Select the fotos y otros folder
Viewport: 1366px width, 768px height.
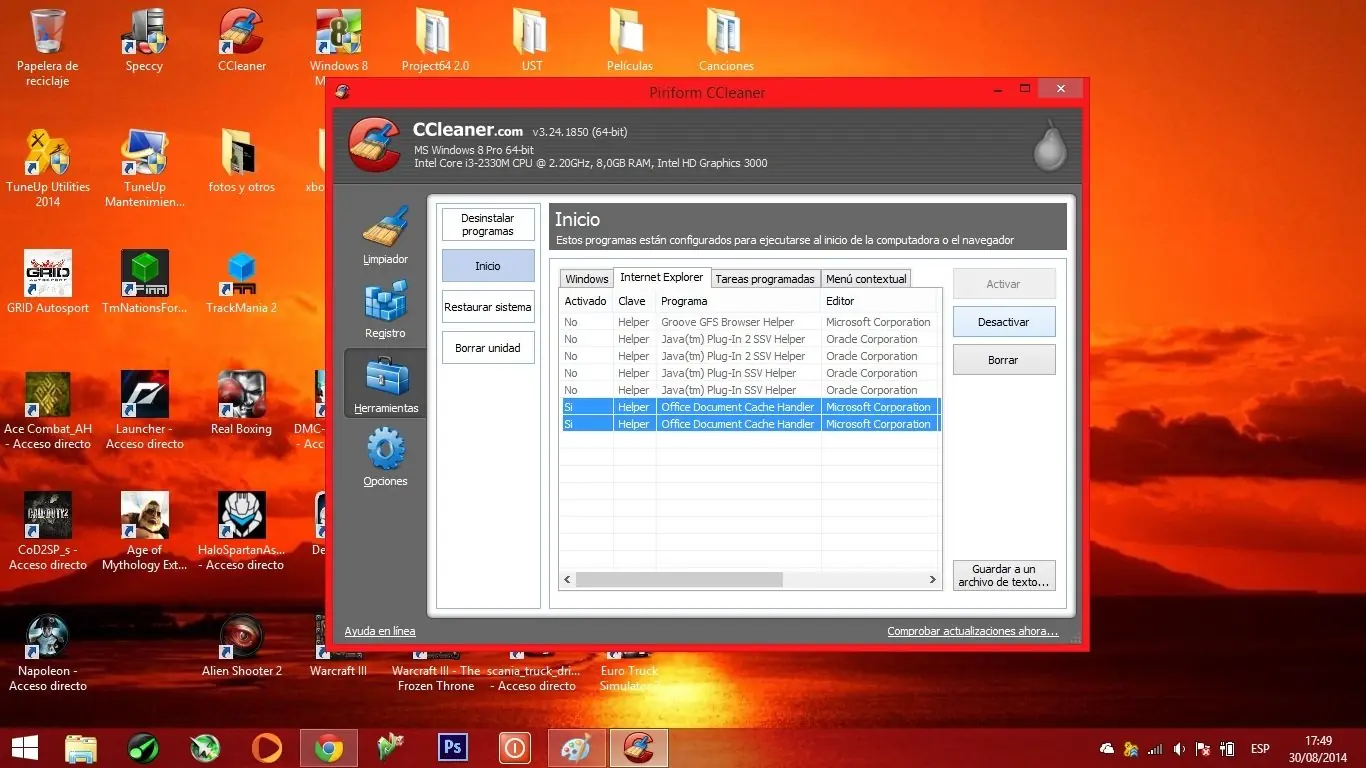click(242, 161)
